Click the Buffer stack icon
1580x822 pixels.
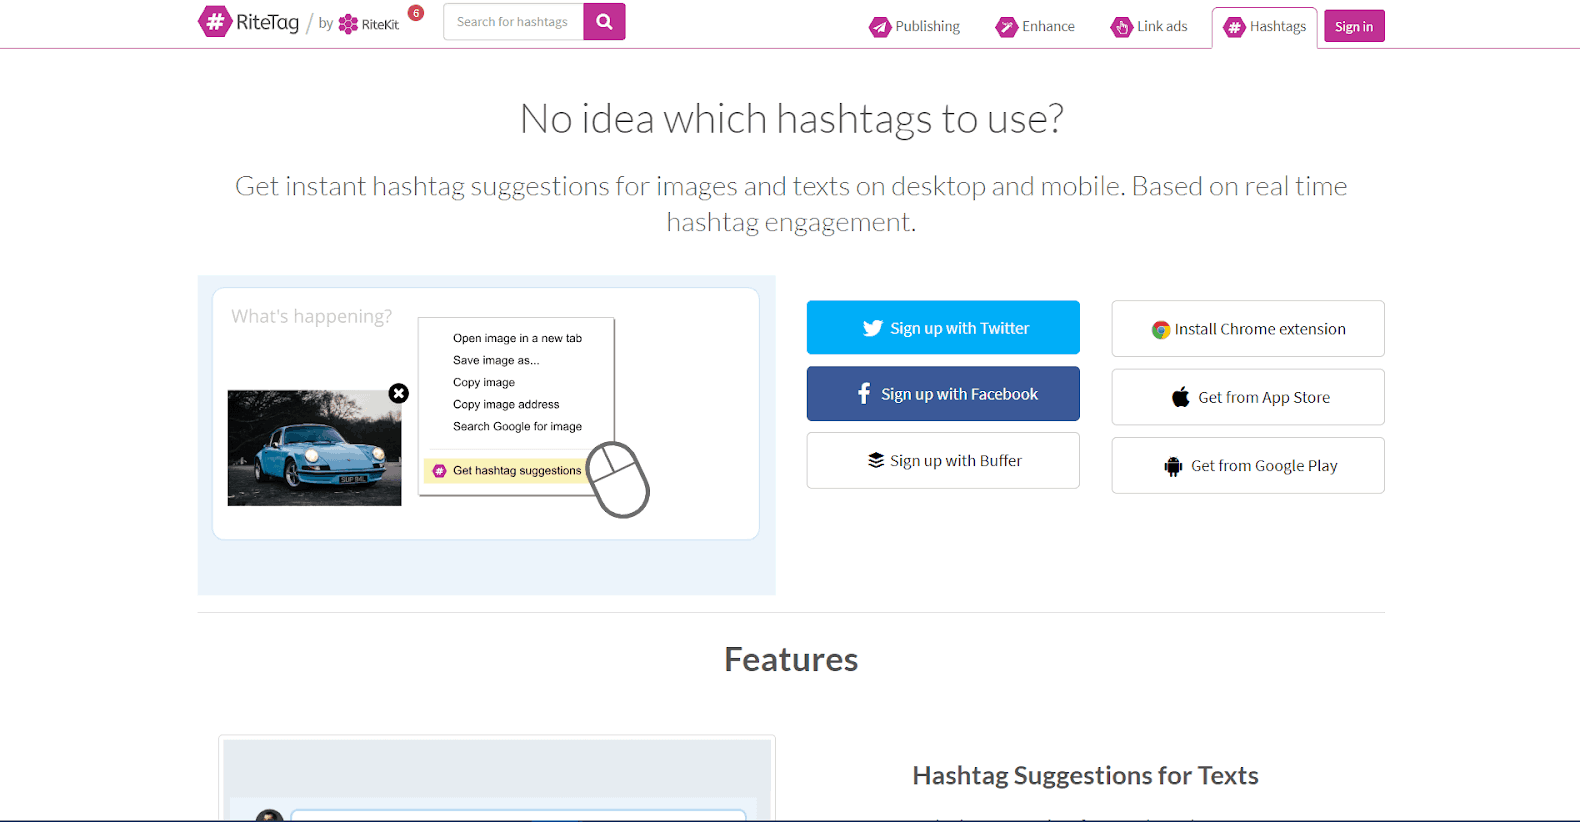pos(876,460)
